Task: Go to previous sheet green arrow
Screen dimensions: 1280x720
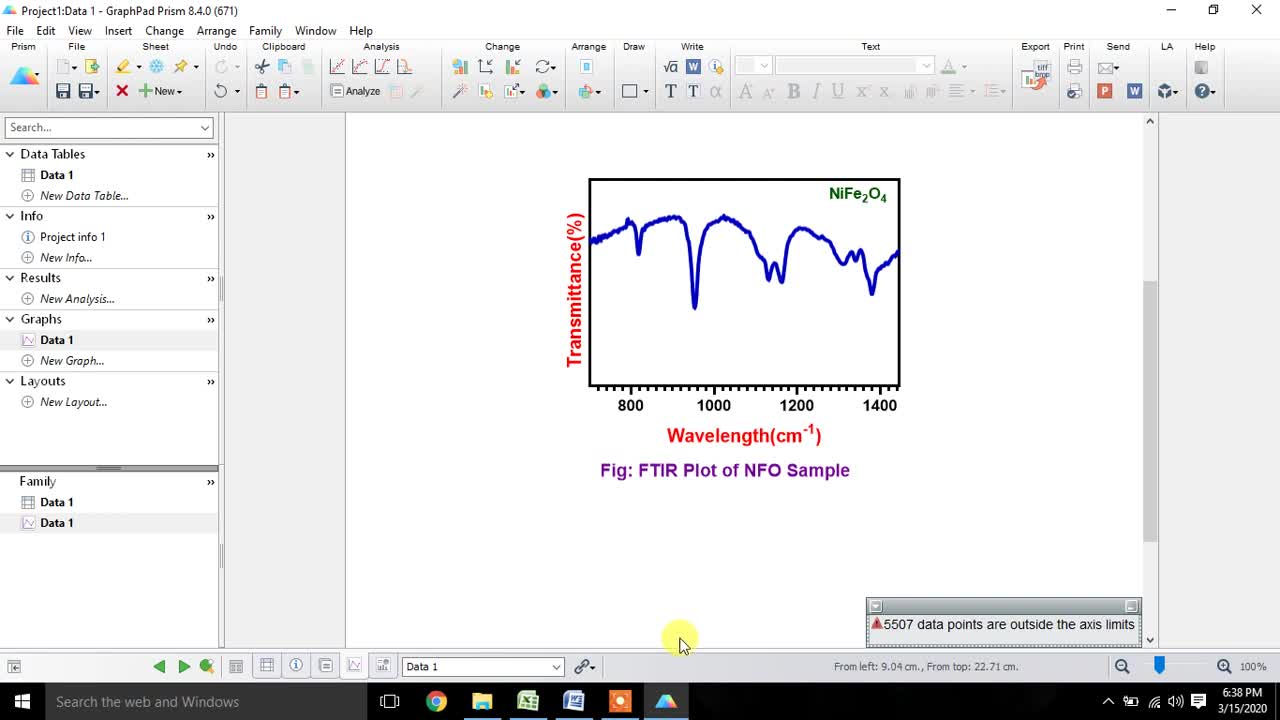Action: tap(159, 666)
